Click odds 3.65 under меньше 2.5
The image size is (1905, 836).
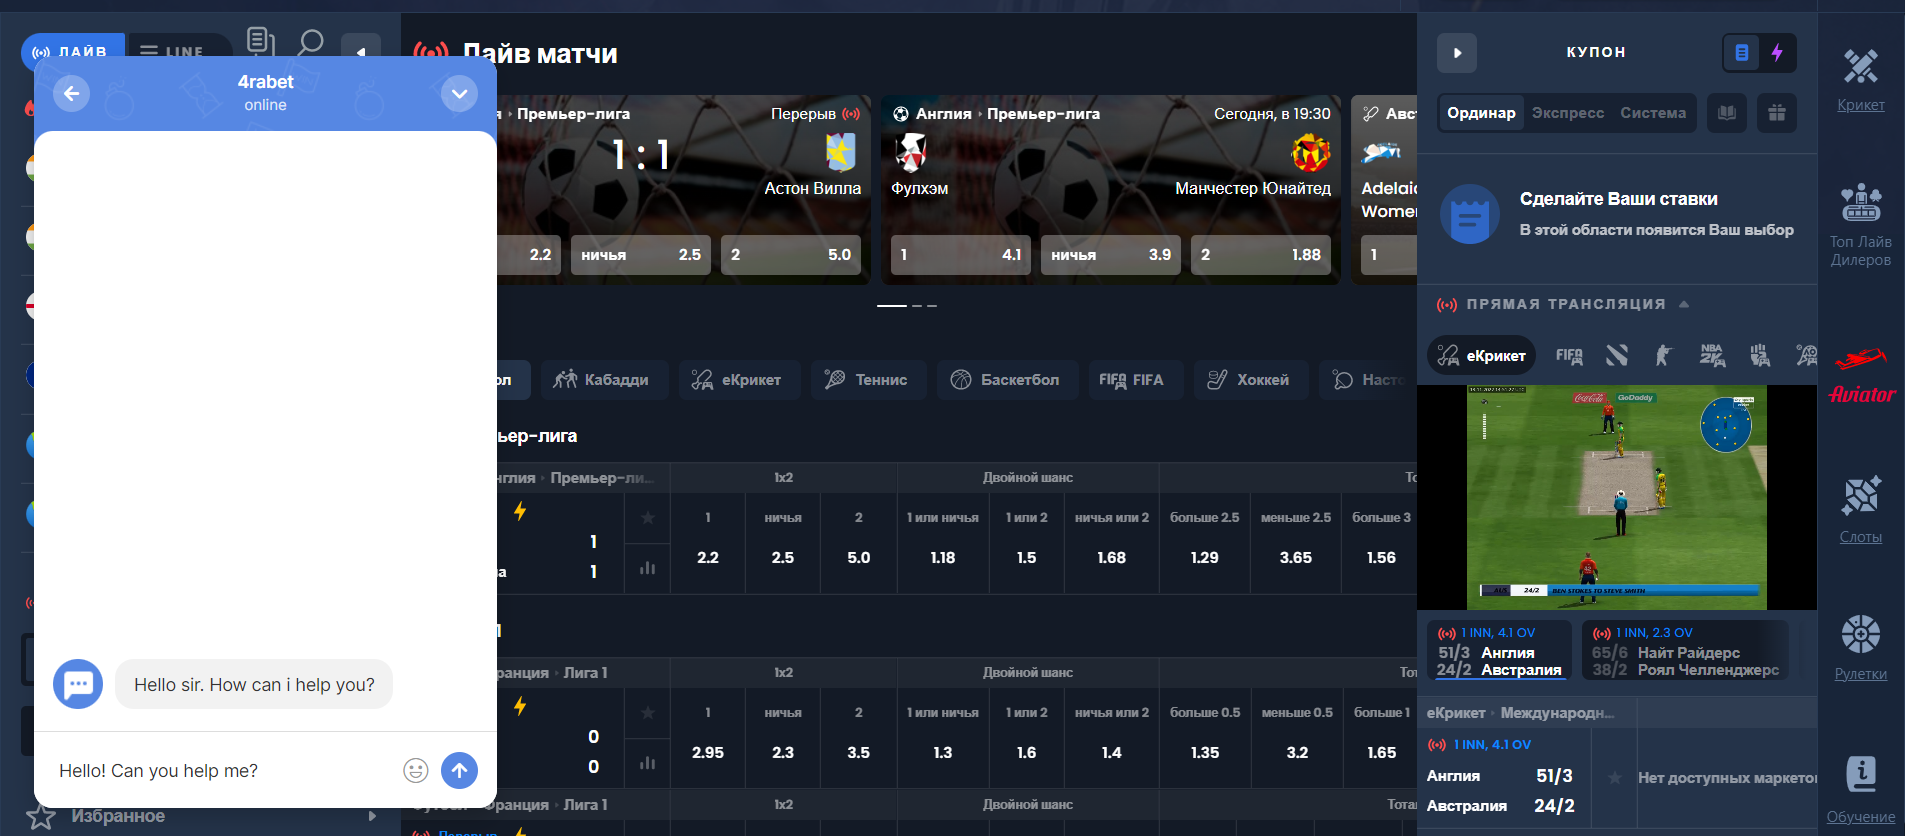click(x=1296, y=558)
